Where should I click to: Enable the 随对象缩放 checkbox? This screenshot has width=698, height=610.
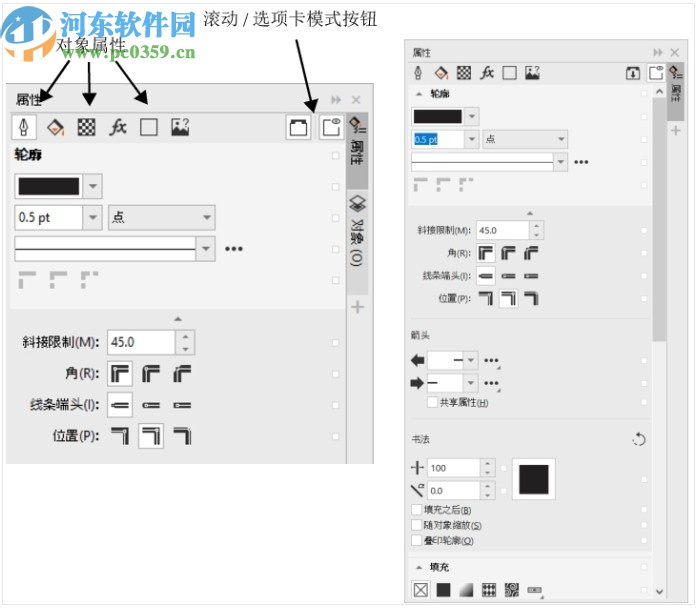tap(417, 525)
